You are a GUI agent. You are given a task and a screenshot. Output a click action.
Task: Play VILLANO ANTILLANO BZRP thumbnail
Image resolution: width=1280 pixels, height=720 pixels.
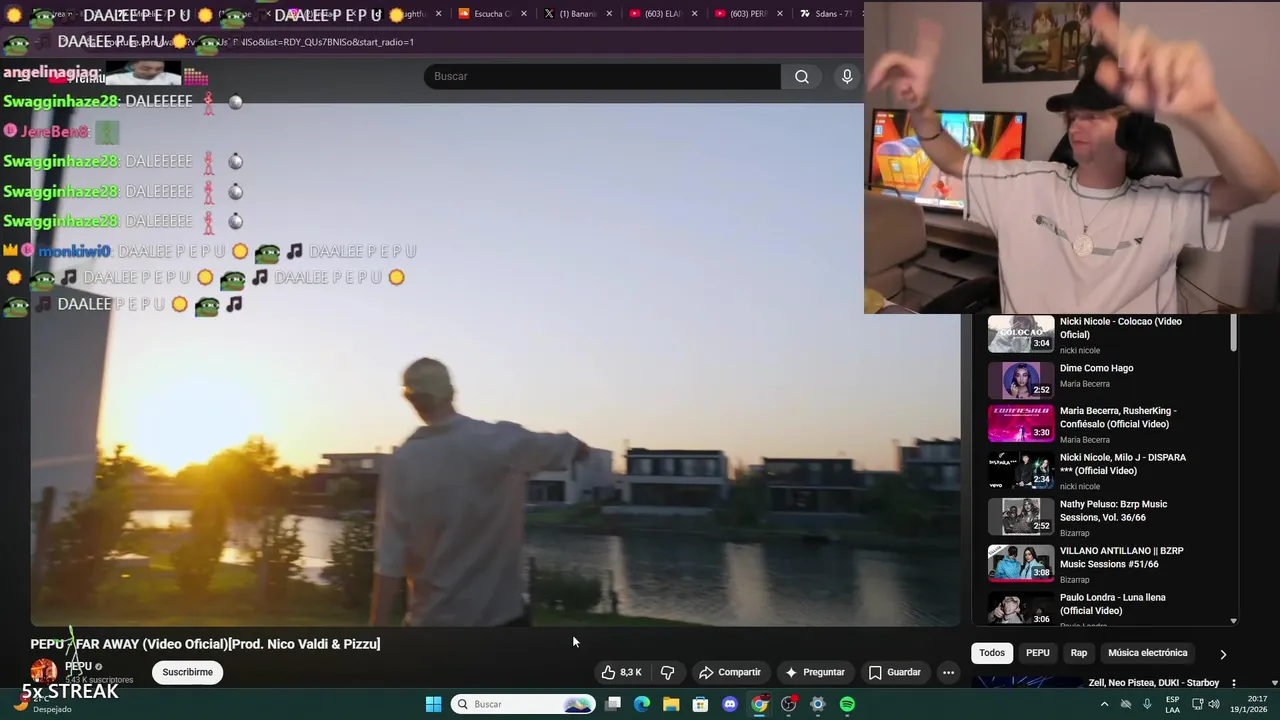(x=1021, y=563)
